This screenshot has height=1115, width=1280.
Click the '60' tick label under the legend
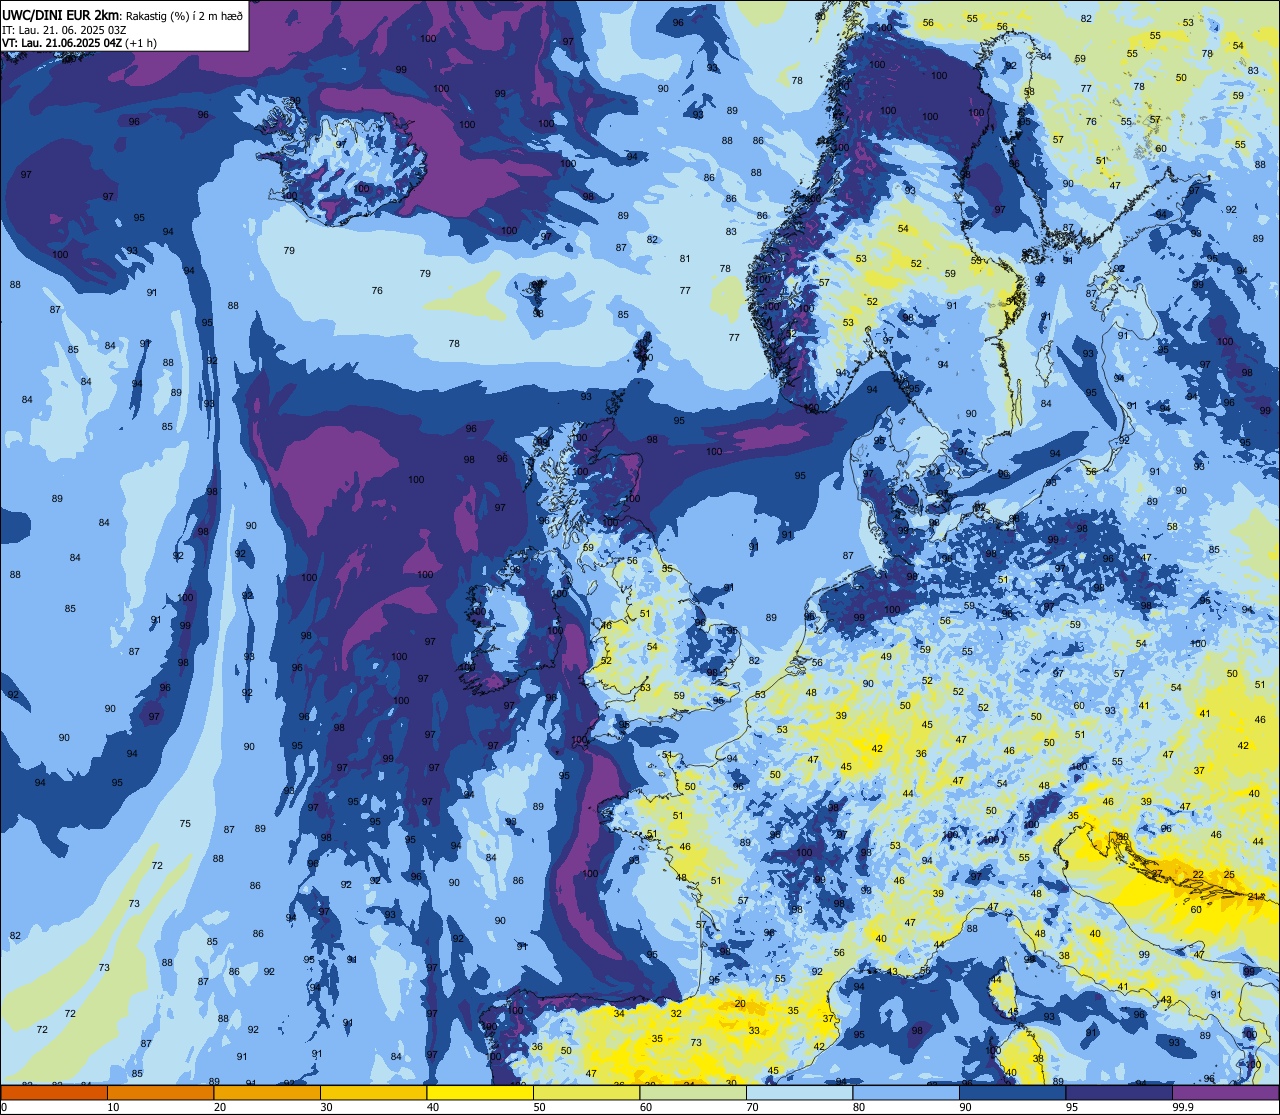[x=646, y=1107]
